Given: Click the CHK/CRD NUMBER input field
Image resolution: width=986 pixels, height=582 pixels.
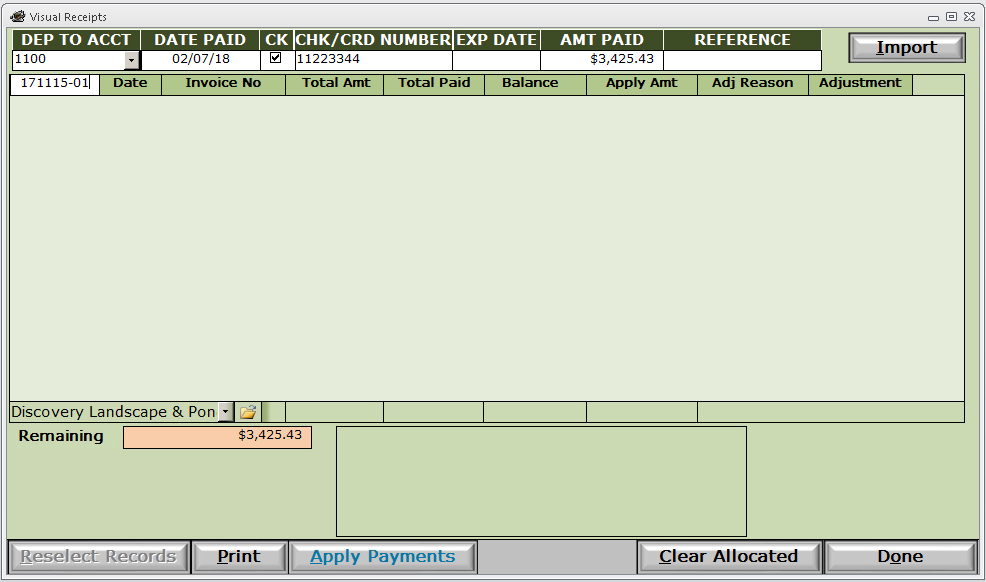Looking at the screenshot, I should [374, 60].
